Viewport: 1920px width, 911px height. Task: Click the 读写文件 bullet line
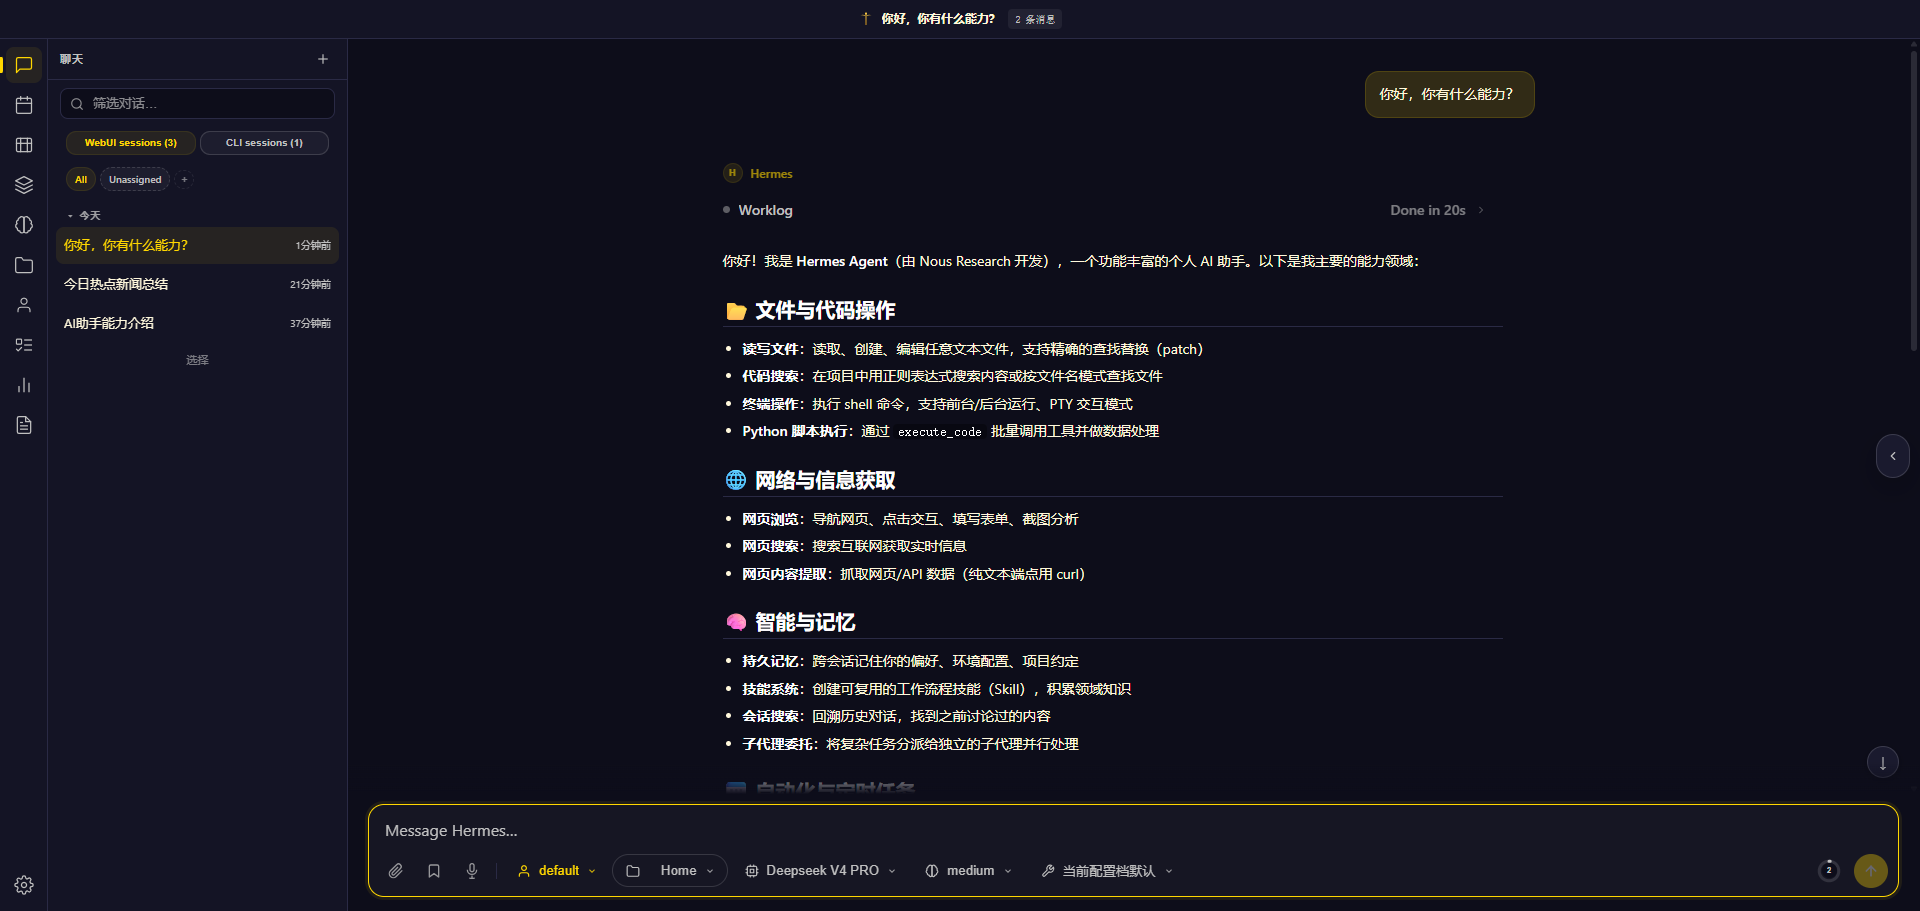972,349
